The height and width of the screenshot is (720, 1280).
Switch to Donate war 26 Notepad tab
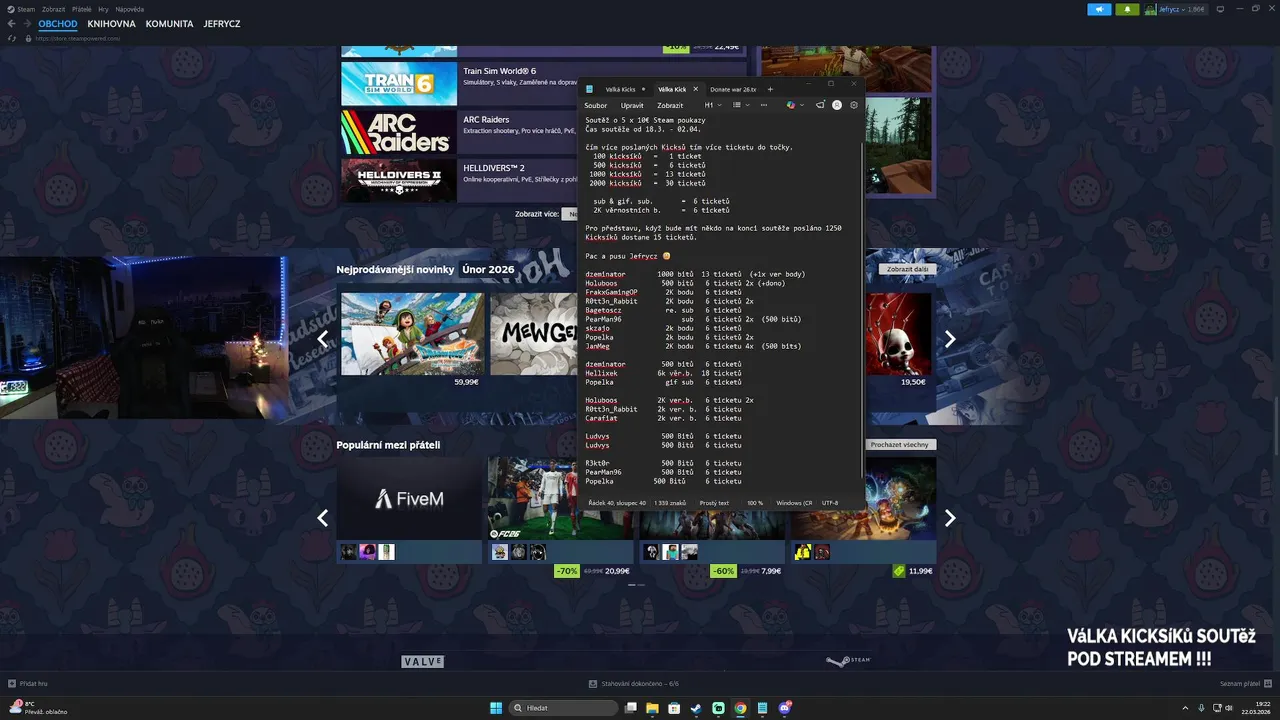tap(733, 89)
